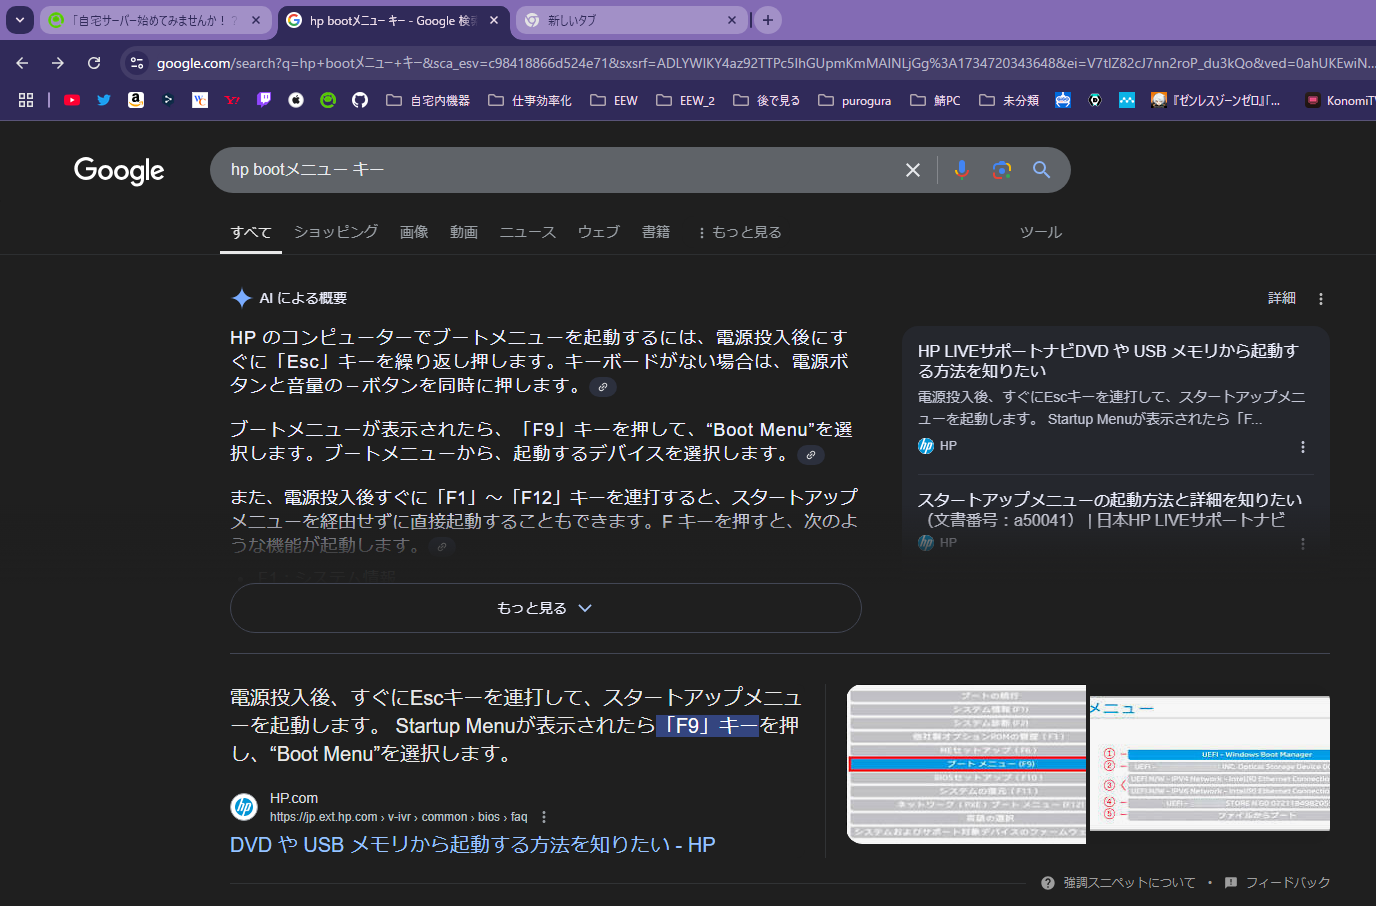Open the tab search dropdown arrow
Screen dimensions: 1376x906
[x=20, y=20]
